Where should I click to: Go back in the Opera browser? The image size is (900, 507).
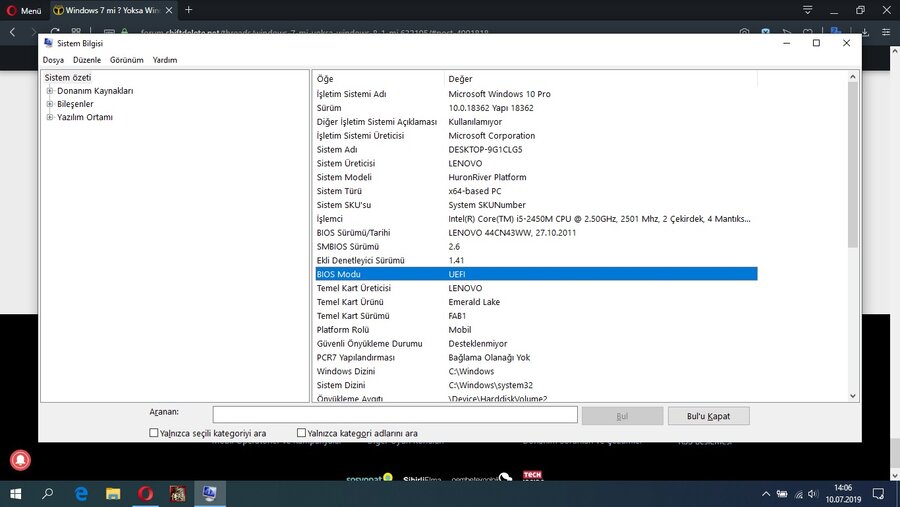(x=13, y=32)
